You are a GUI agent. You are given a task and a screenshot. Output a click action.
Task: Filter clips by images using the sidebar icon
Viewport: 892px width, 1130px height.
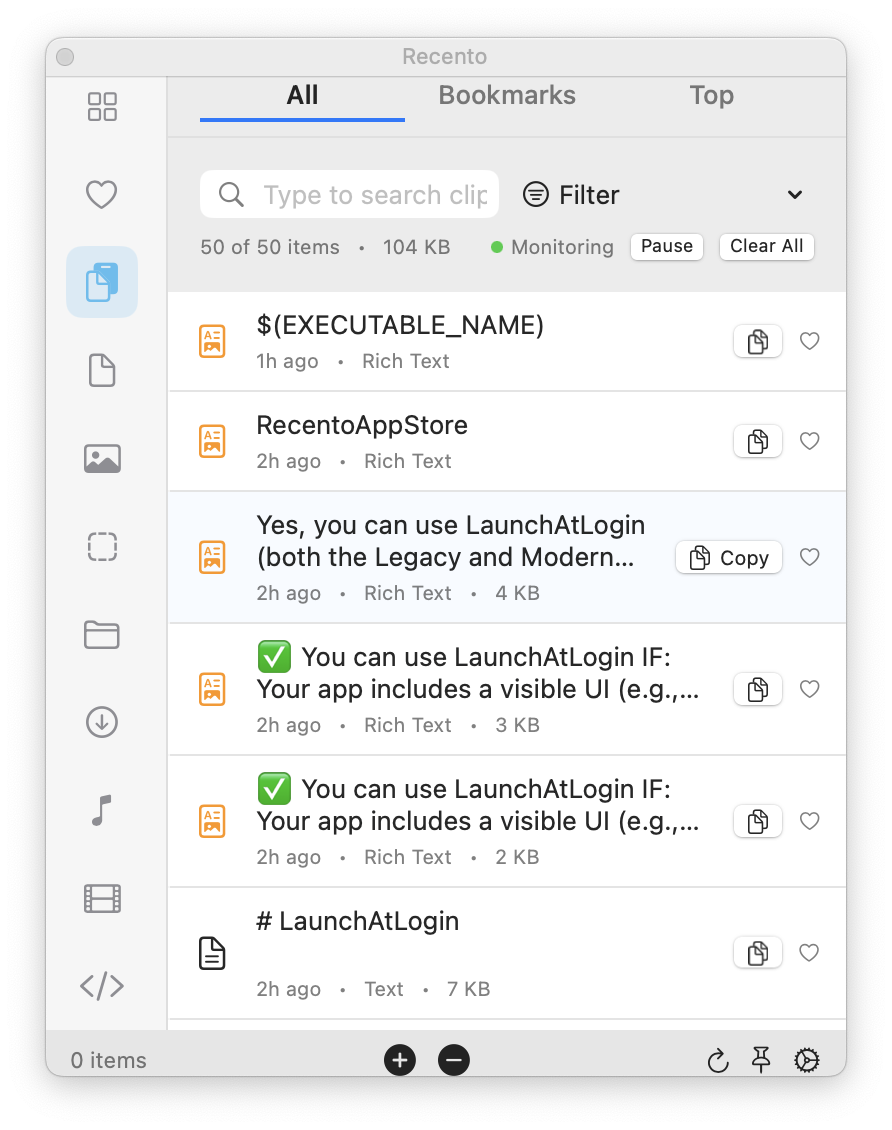[101, 458]
